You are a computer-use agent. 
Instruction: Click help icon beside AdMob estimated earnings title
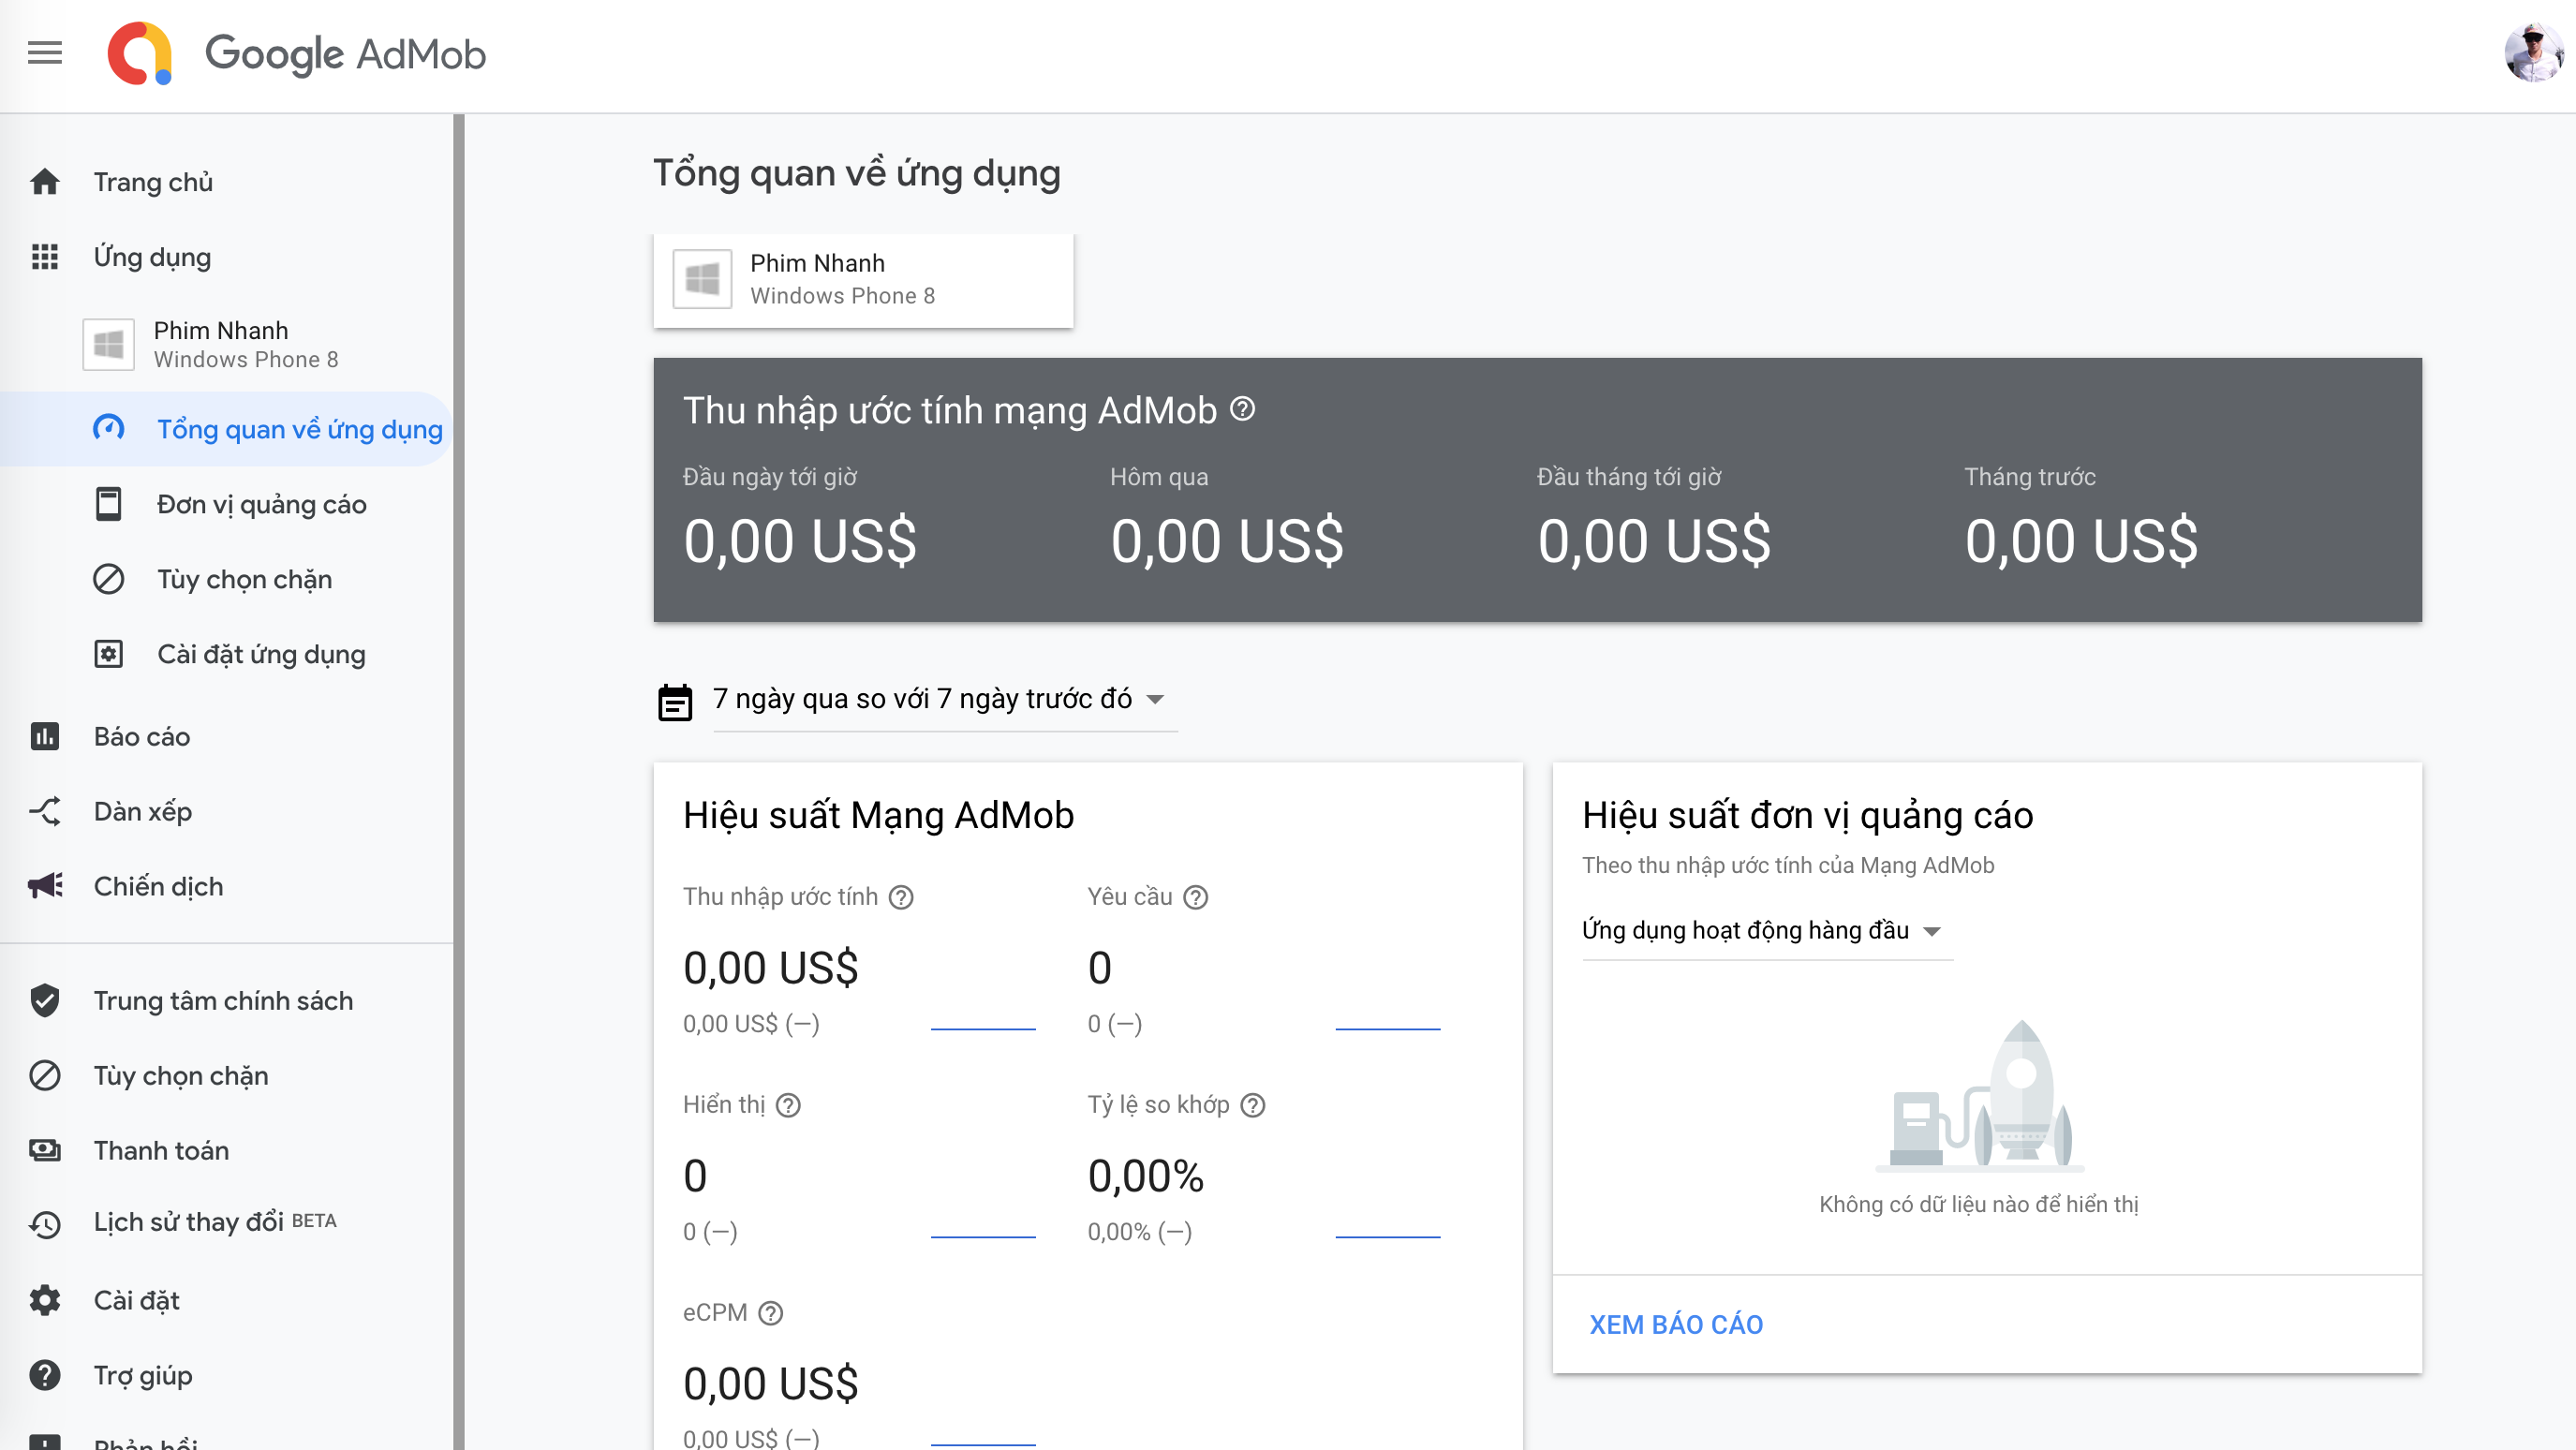coord(1242,410)
